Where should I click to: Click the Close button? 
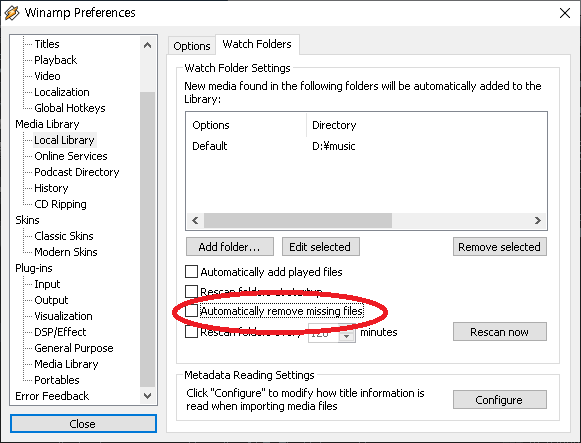point(83,424)
